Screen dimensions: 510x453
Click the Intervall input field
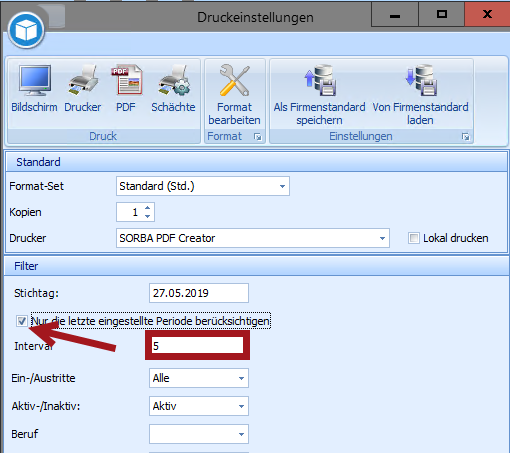(197, 346)
